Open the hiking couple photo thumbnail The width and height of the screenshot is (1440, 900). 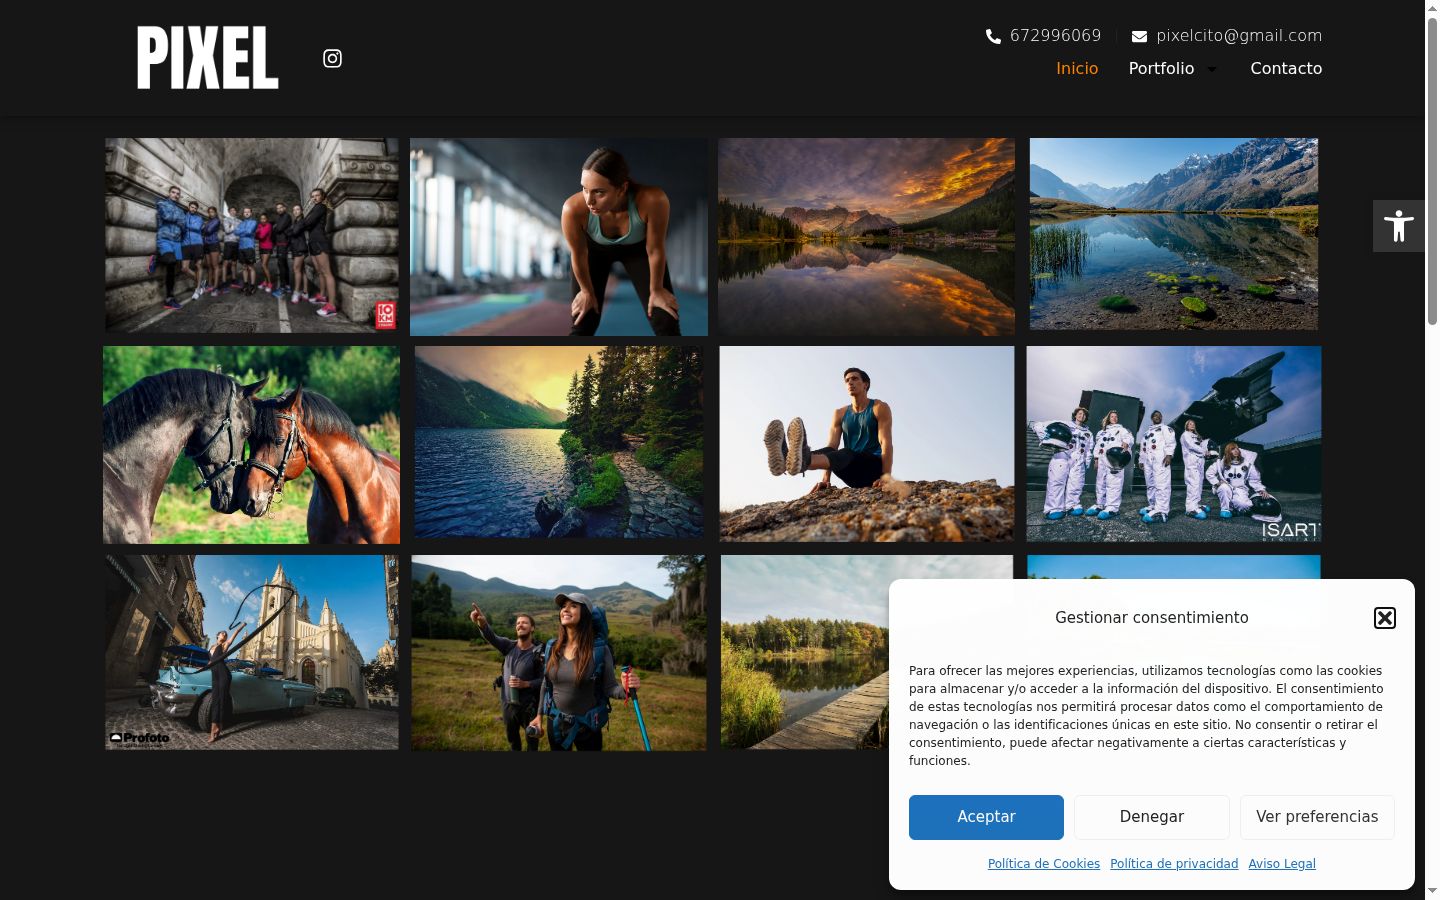[x=558, y=653]
